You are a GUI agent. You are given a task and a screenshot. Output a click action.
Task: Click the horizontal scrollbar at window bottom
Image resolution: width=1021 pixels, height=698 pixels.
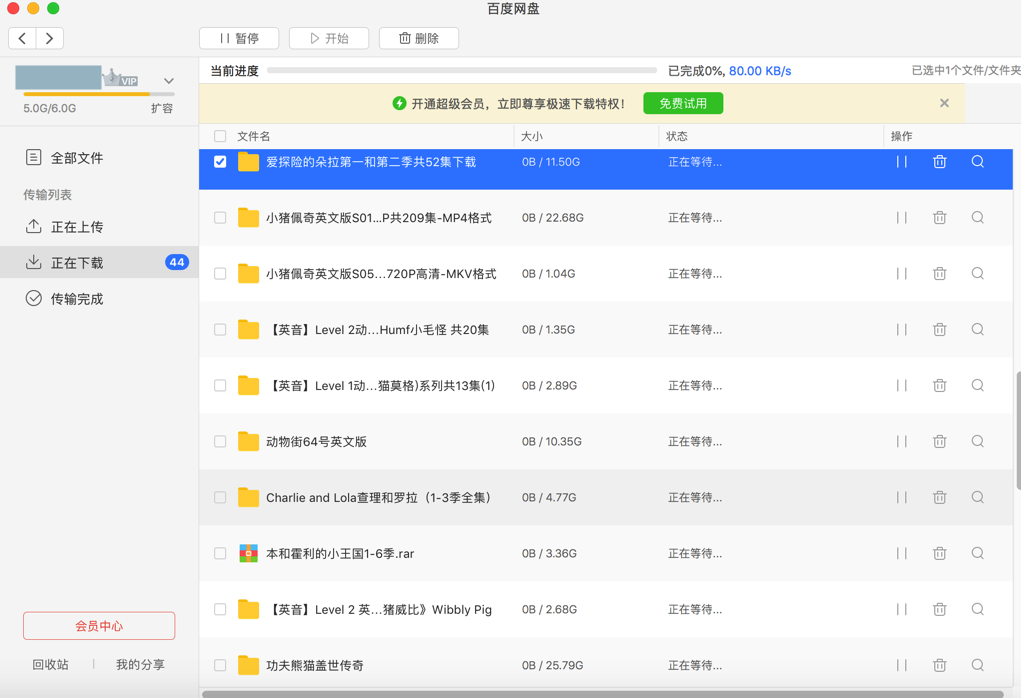[x=602, y=694]
